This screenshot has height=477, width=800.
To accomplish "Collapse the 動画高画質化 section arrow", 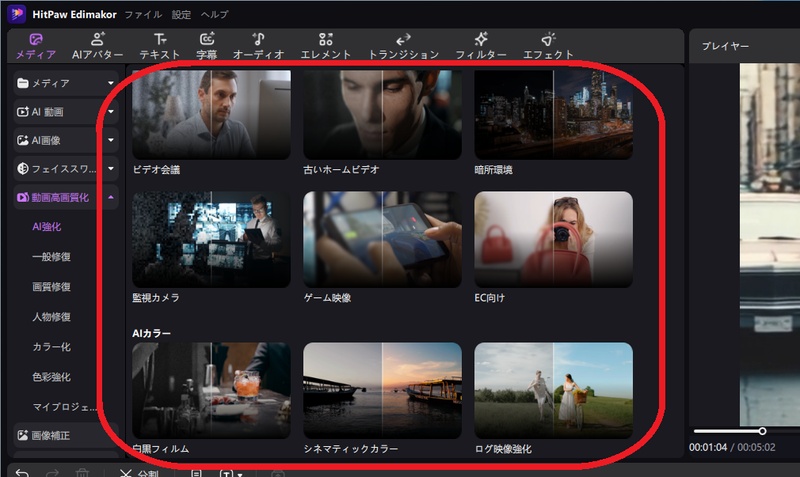I will (111, 197).
